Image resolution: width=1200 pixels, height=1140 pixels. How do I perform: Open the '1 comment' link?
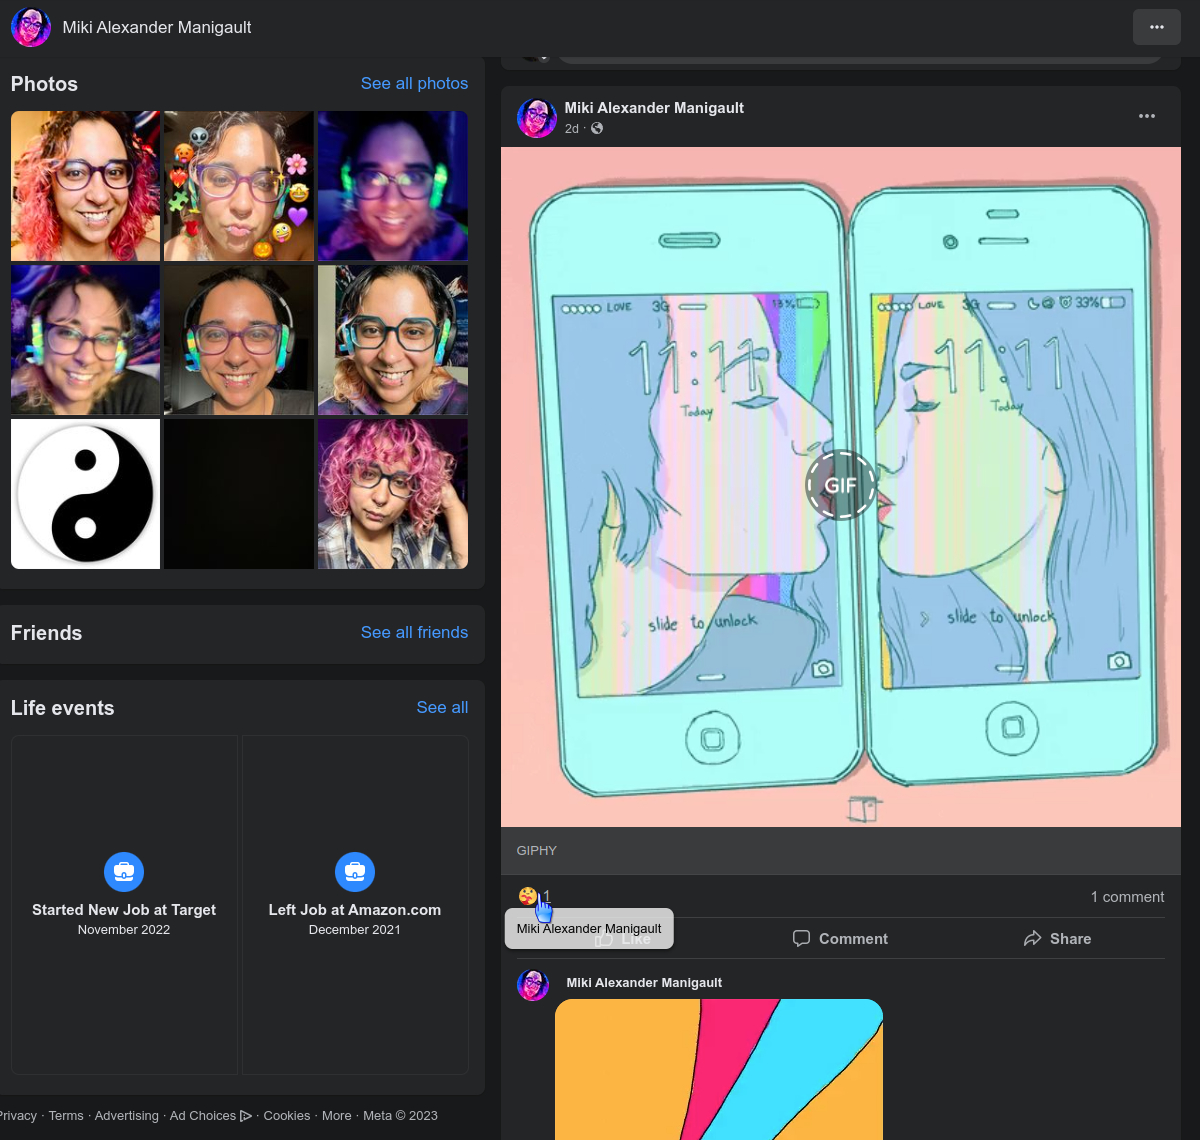(1127, 897)
